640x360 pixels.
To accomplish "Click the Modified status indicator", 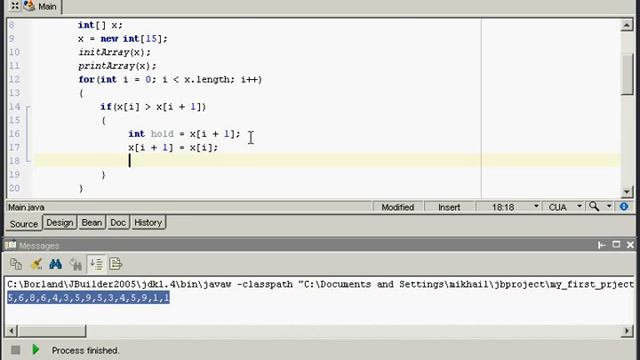I will point(398,207).
